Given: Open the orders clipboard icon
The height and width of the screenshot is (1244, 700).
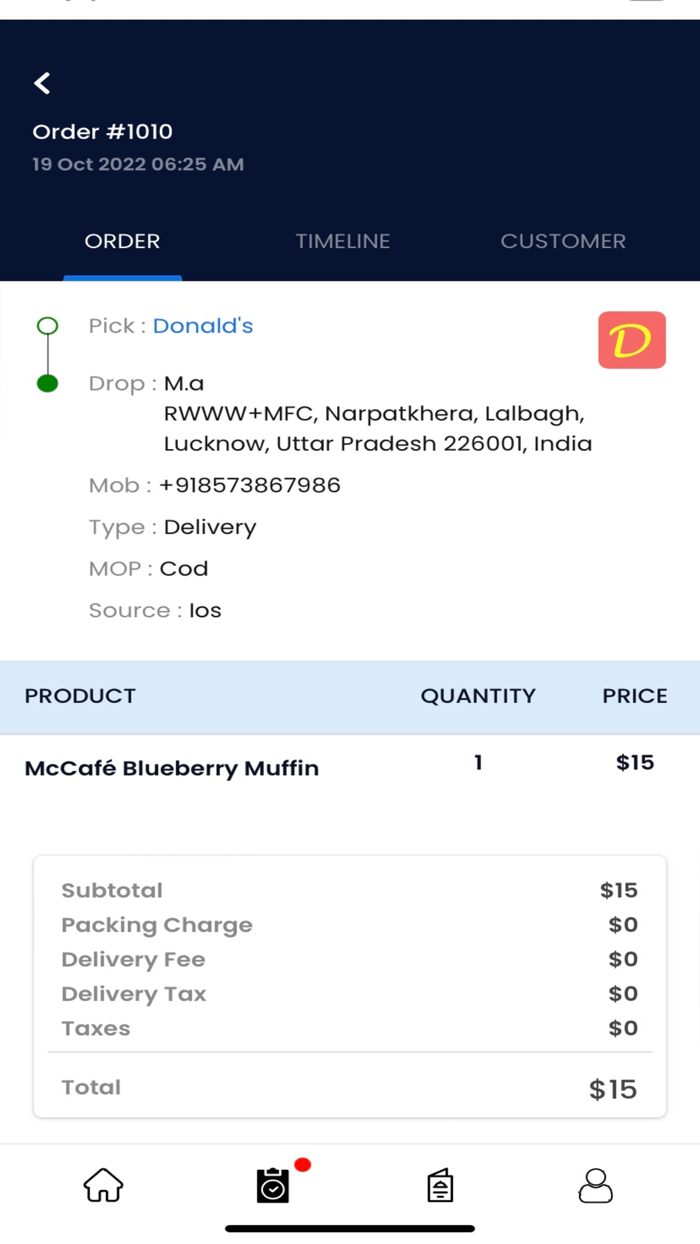Looking at the screenshot, I should (273, 1185).
